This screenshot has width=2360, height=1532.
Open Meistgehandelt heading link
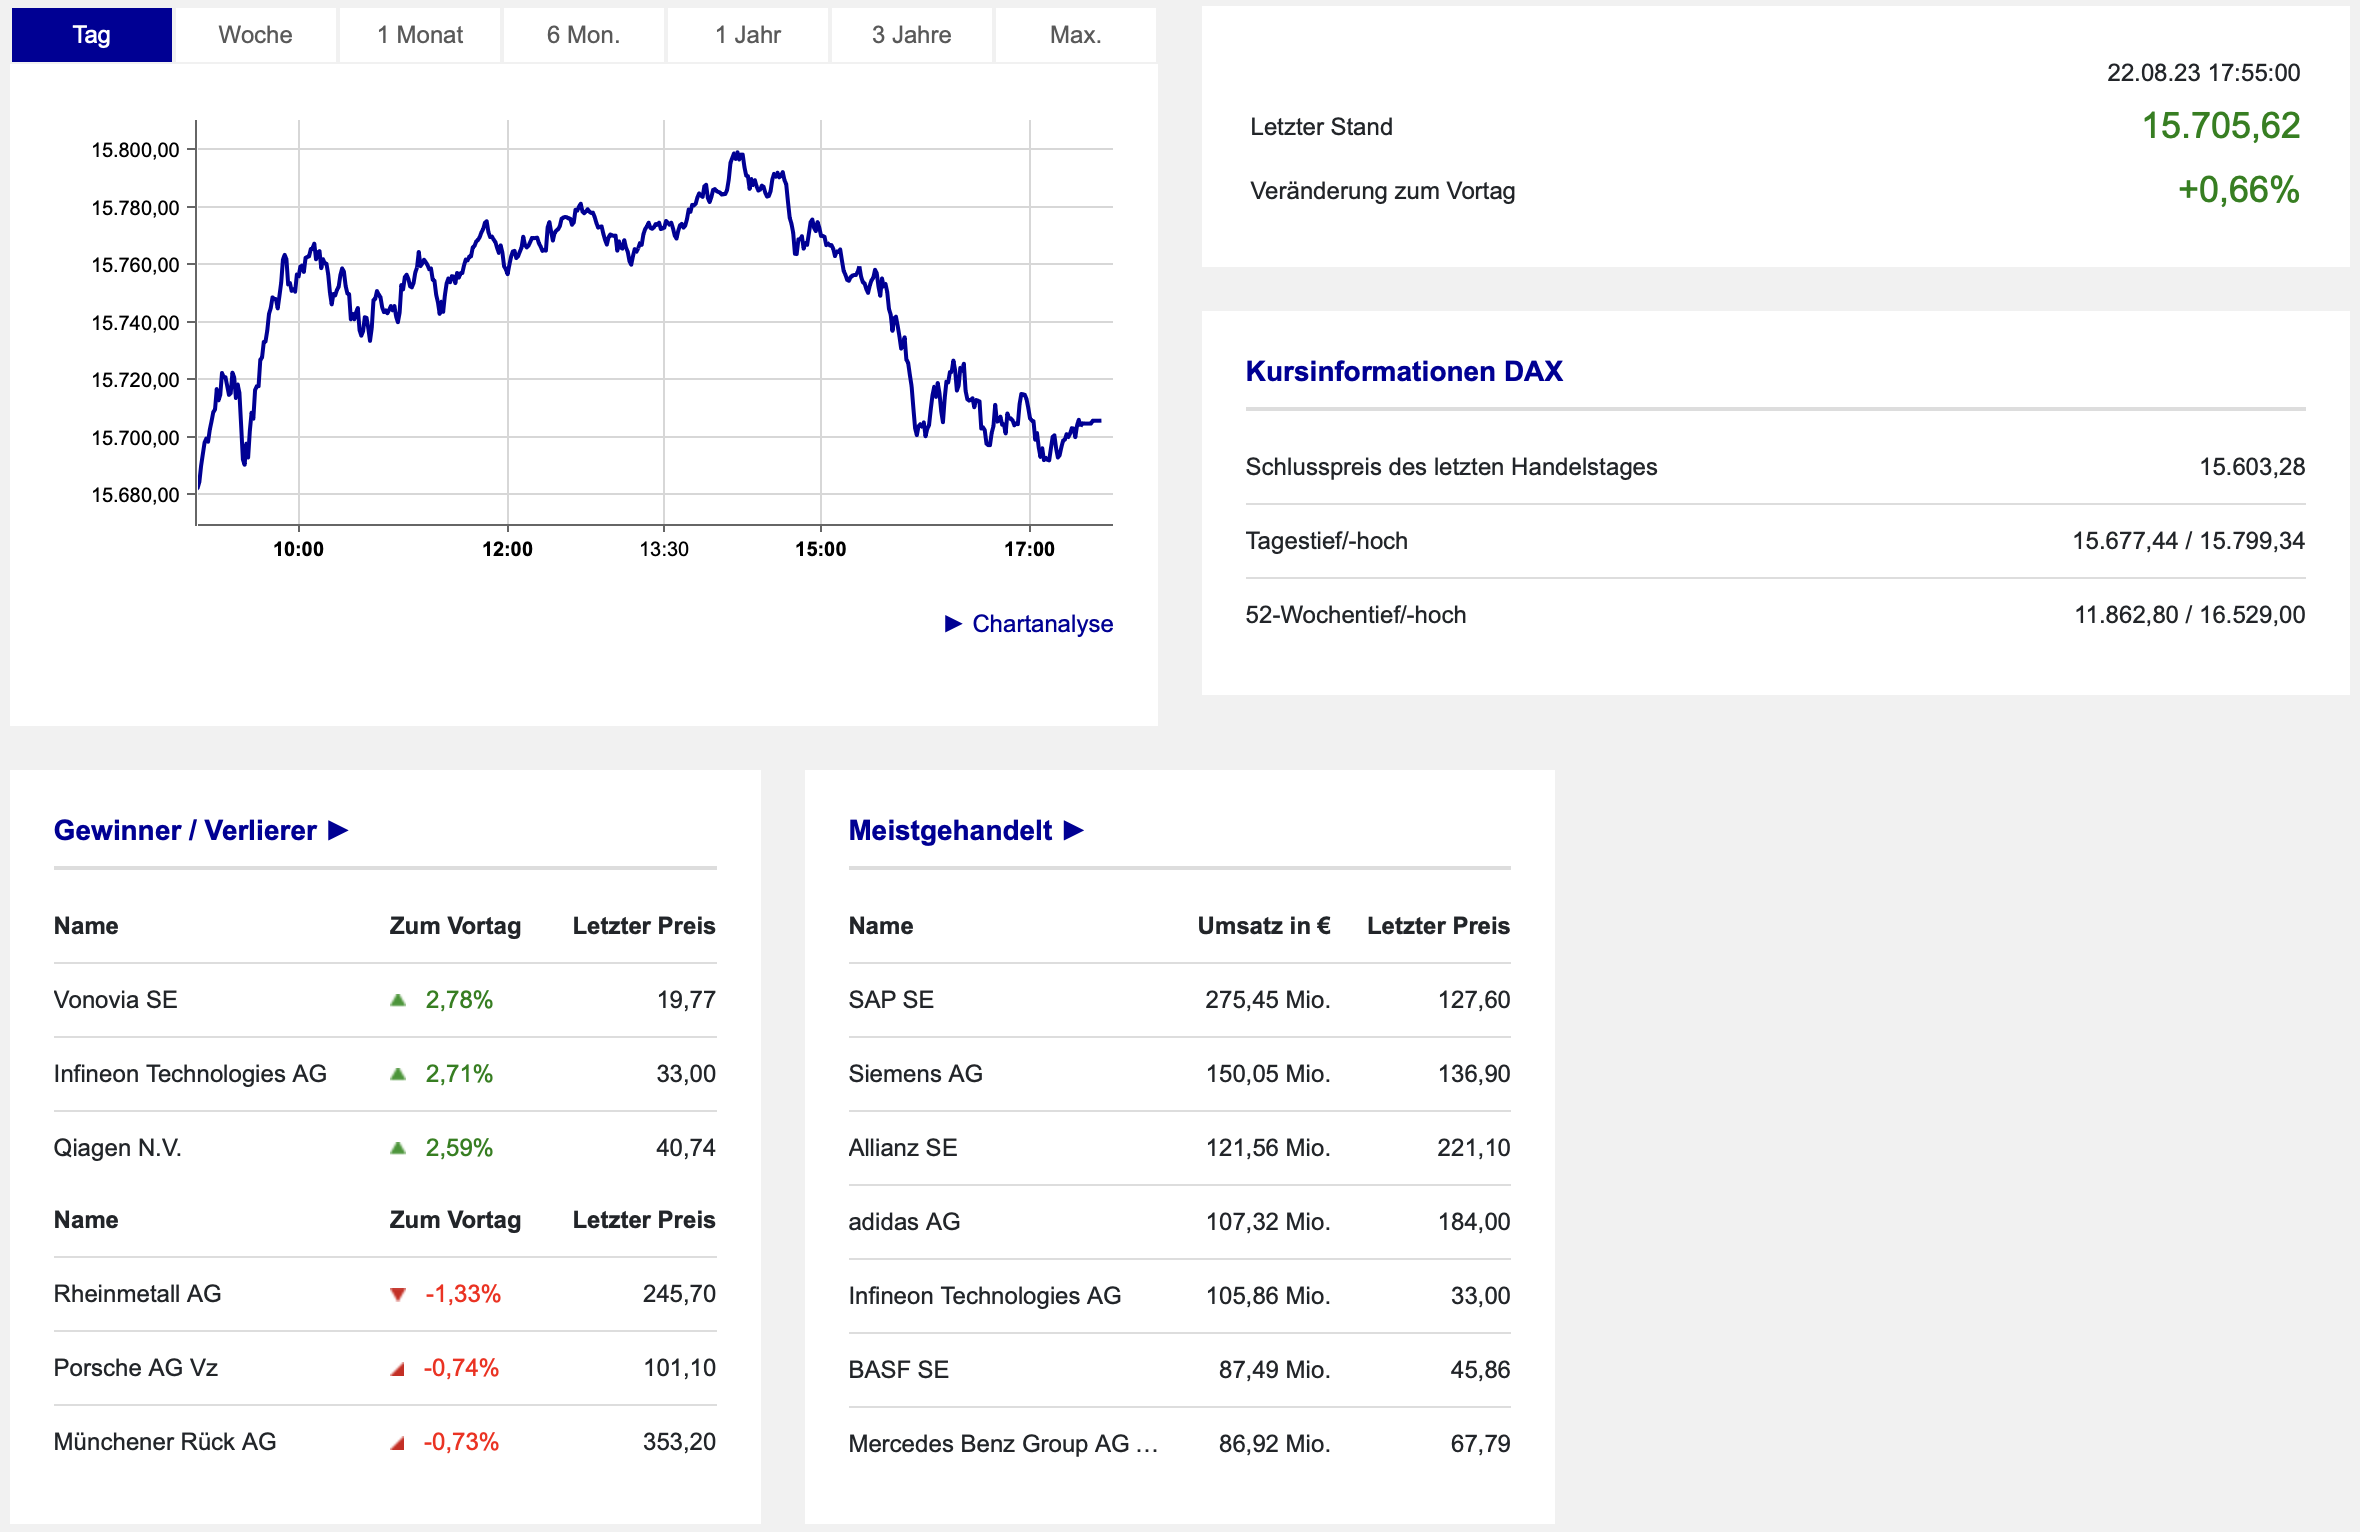949,830
